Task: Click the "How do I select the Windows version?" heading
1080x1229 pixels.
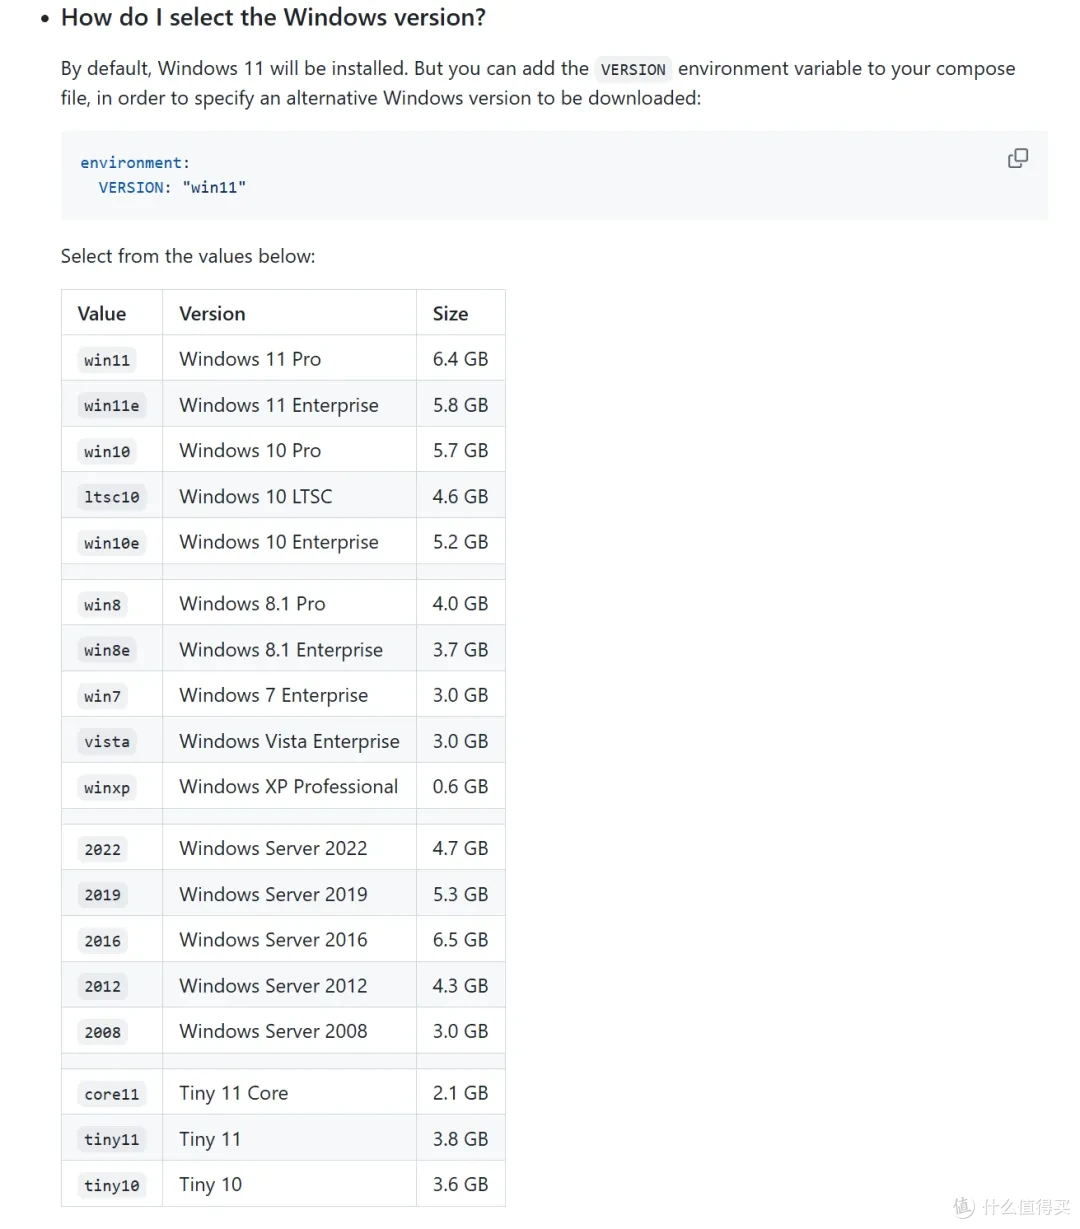Action: pyautogui.click(x=273, y=18)
